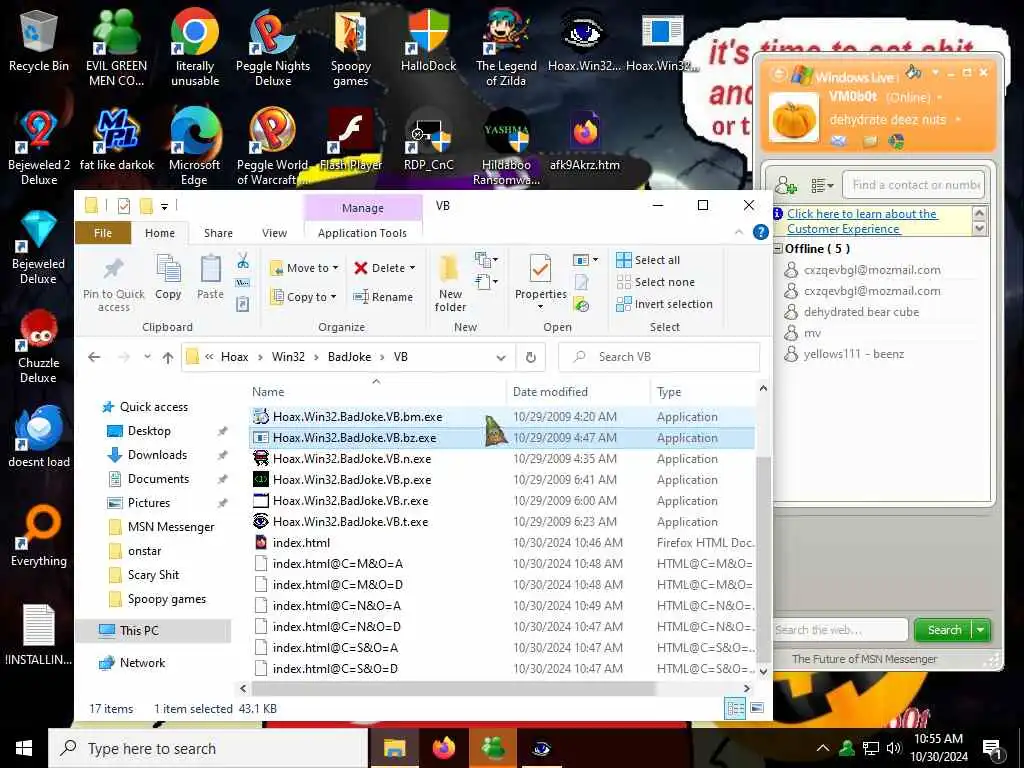Click the Messenger icon on the taskbar
This screenshot has width=1024, height=768.
pyautogui.click(x=493, y=748)
